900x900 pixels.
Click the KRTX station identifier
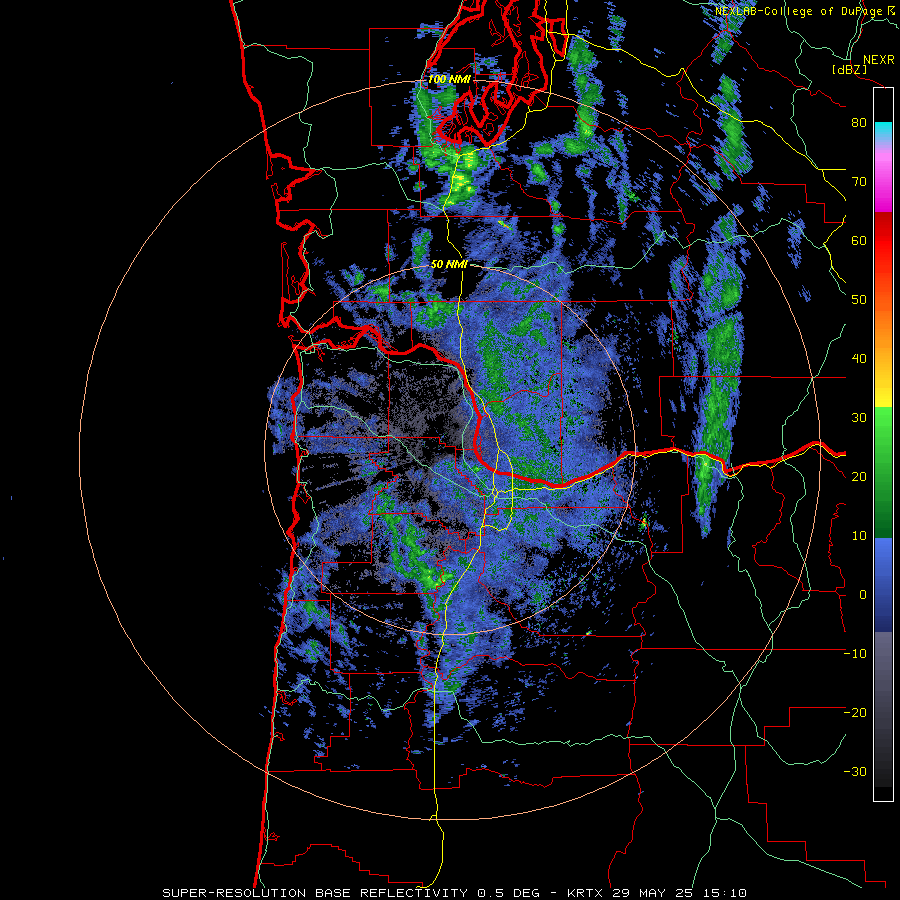point(587,893)
